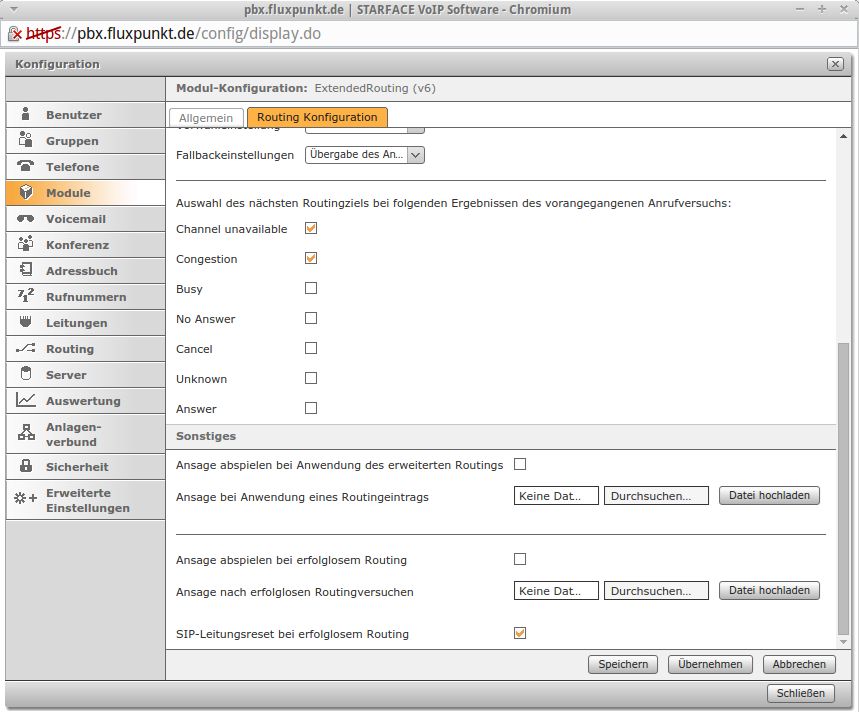Open Benutzer section via its person icon

pos(25,114)
